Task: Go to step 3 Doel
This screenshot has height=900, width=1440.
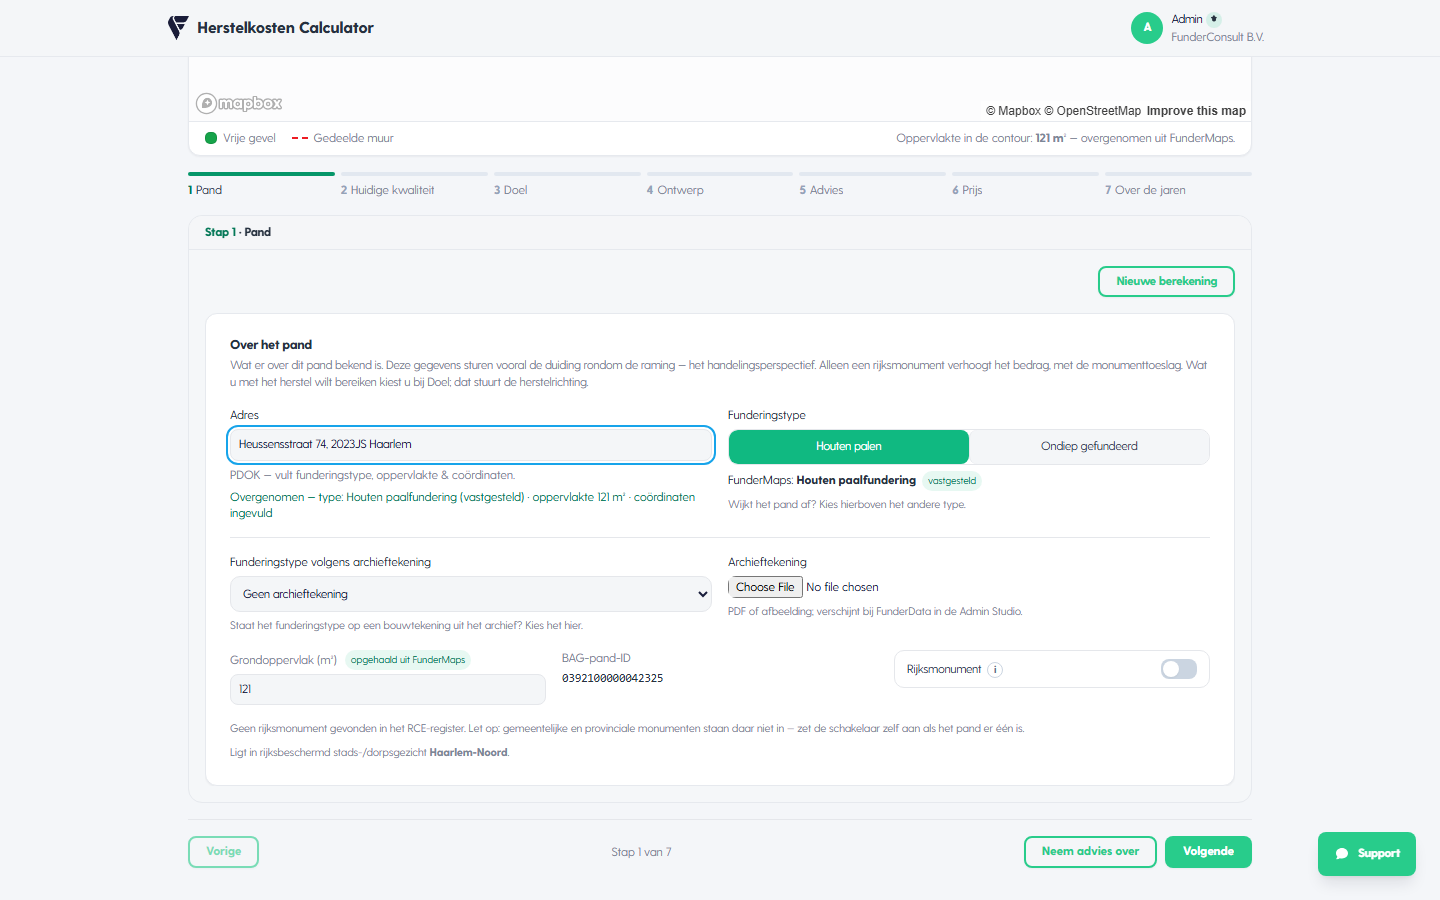Action: coord(567,183)
